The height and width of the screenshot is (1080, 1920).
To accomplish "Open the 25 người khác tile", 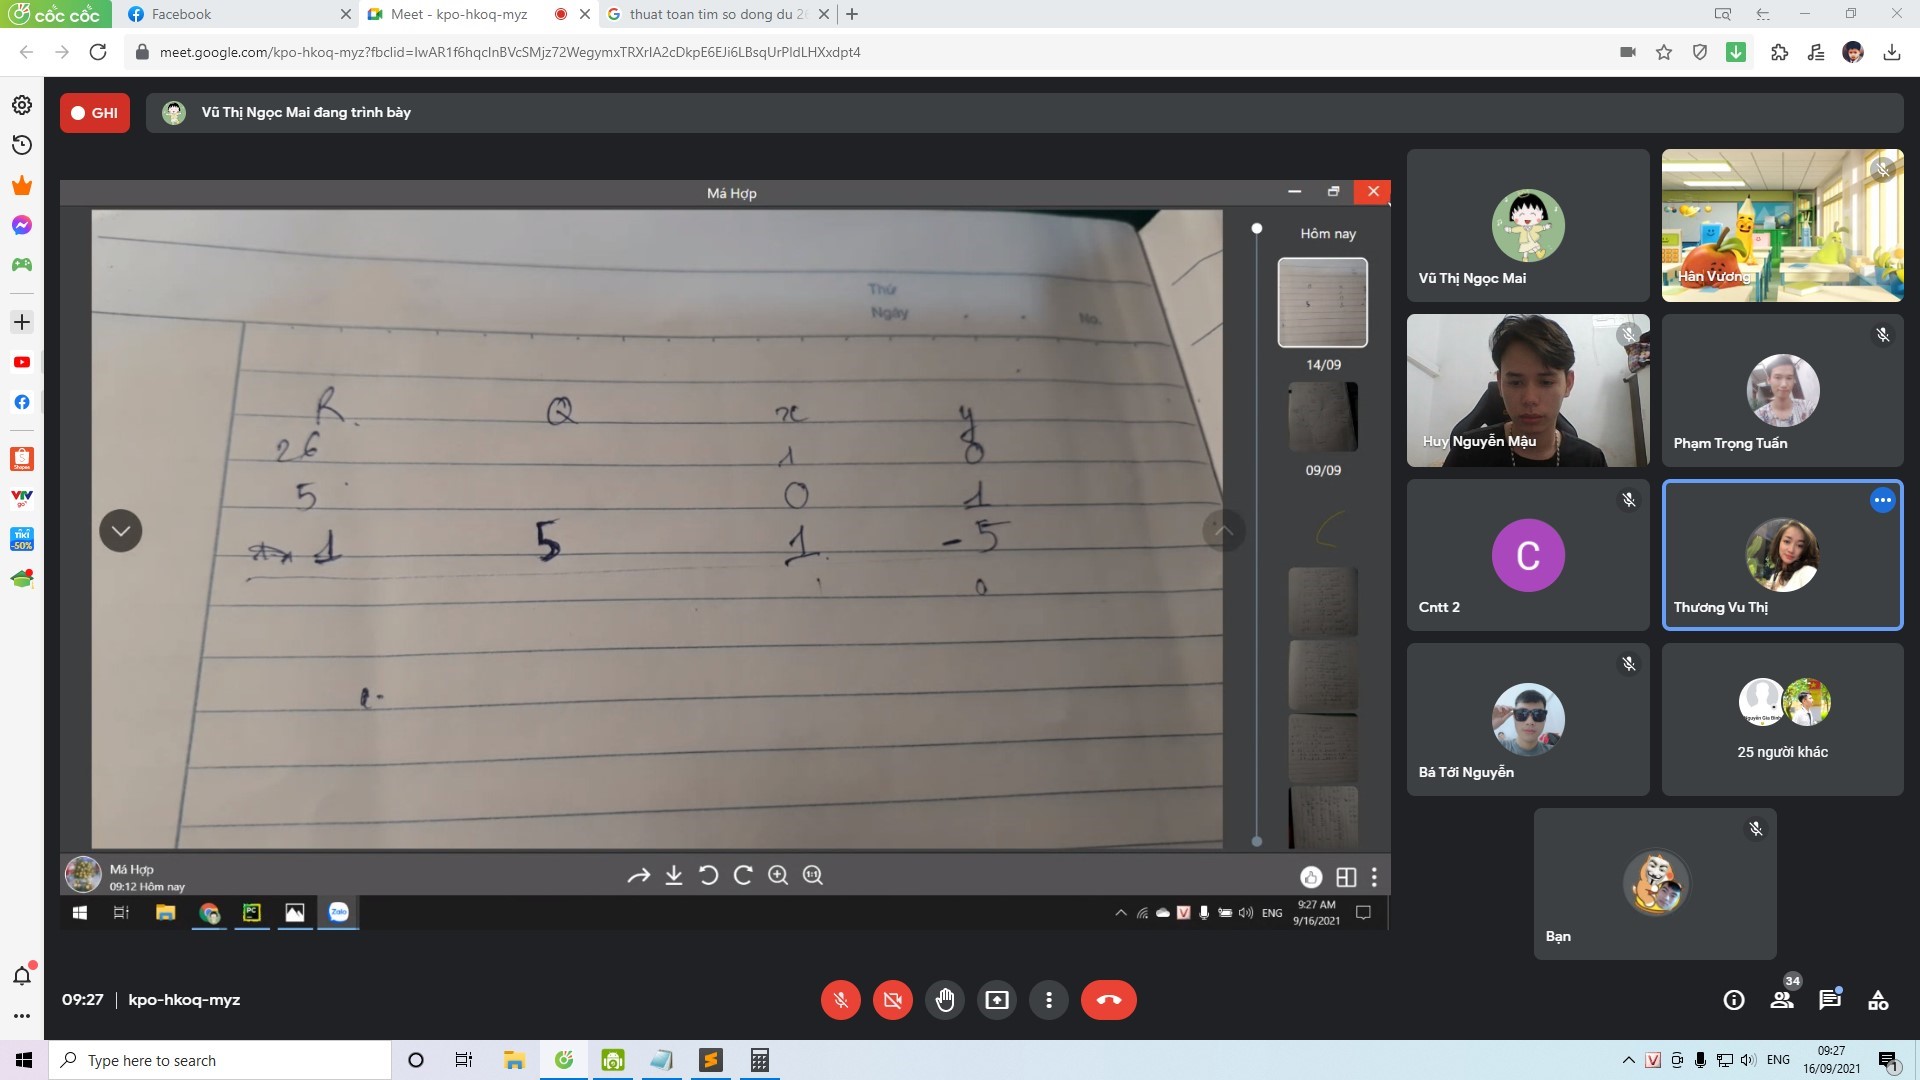I will click(x=1782, y=720).
